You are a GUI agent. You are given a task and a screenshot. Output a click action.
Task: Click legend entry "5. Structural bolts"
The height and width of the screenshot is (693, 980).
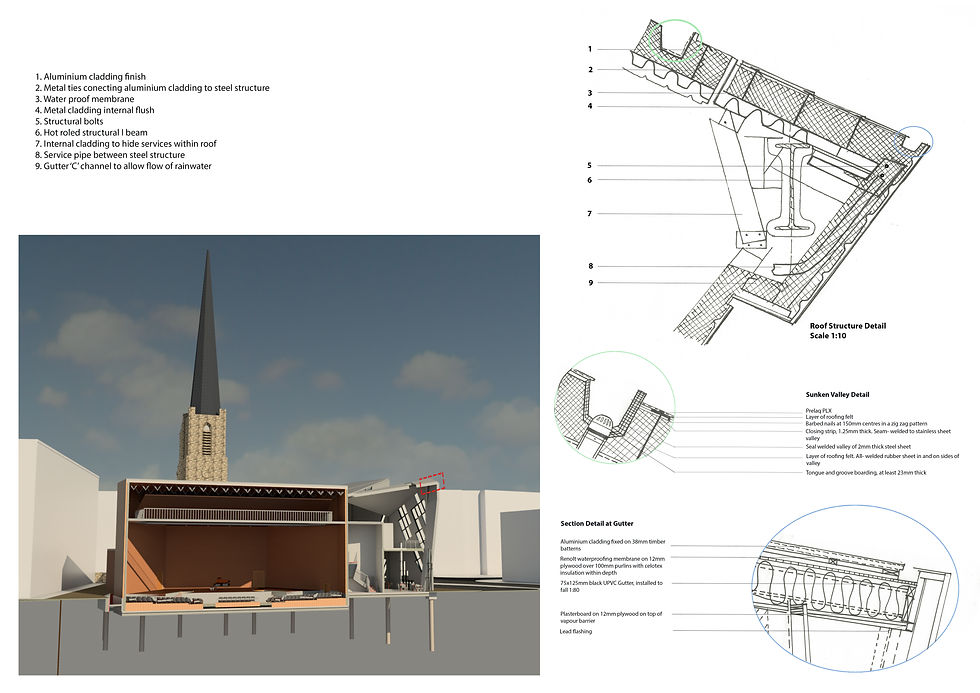69,121
